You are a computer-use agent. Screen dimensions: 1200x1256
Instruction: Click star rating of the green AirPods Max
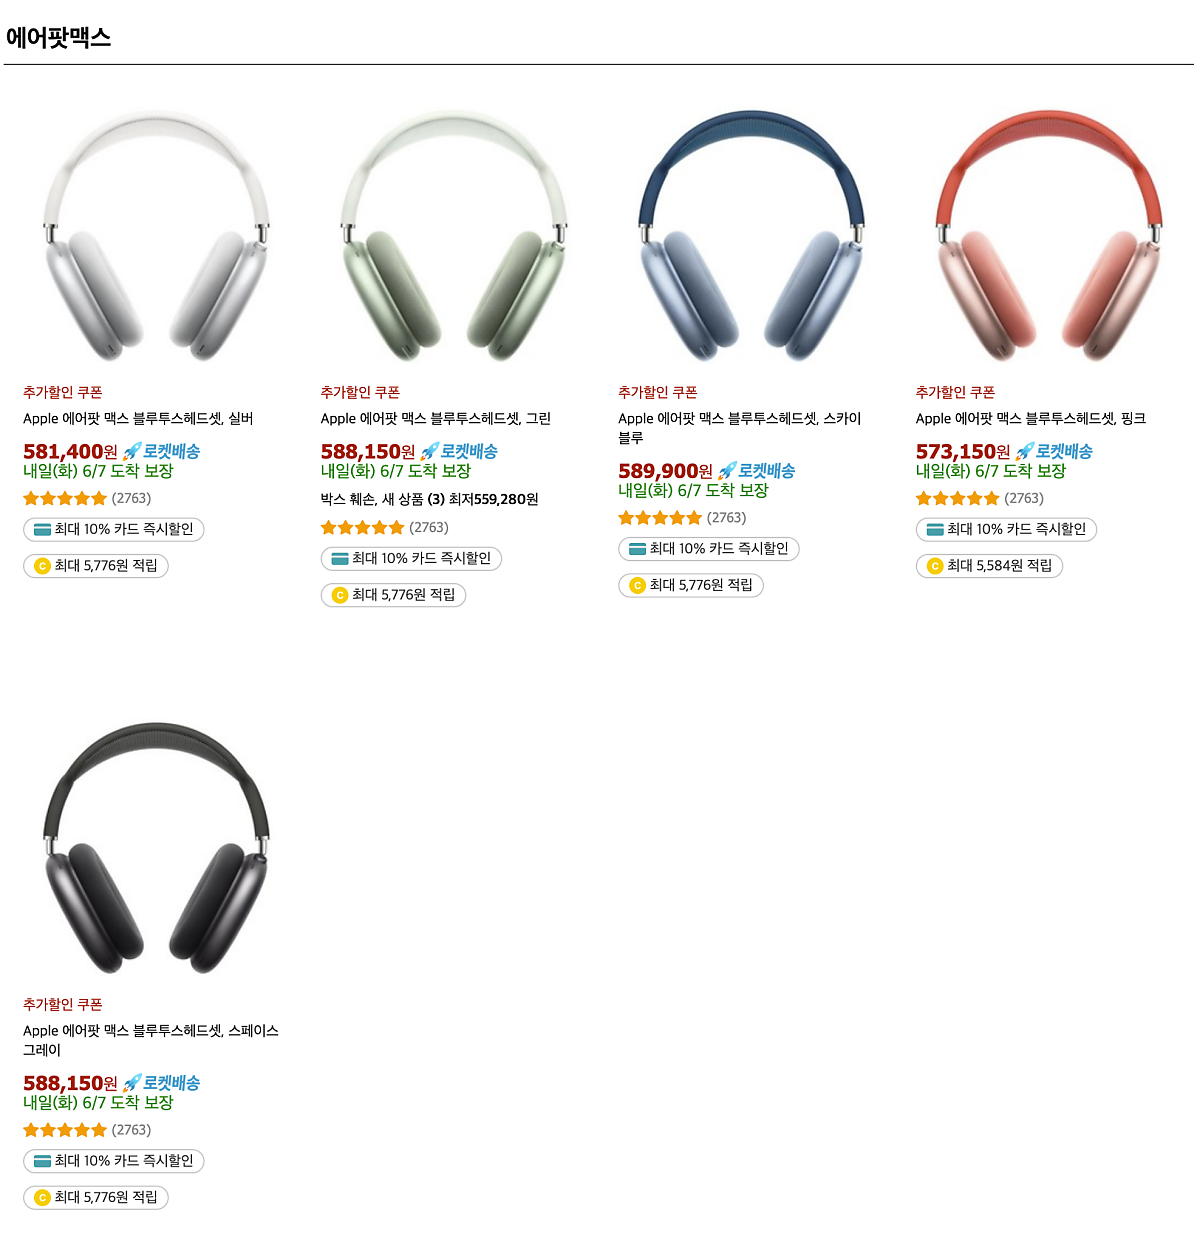363,528
